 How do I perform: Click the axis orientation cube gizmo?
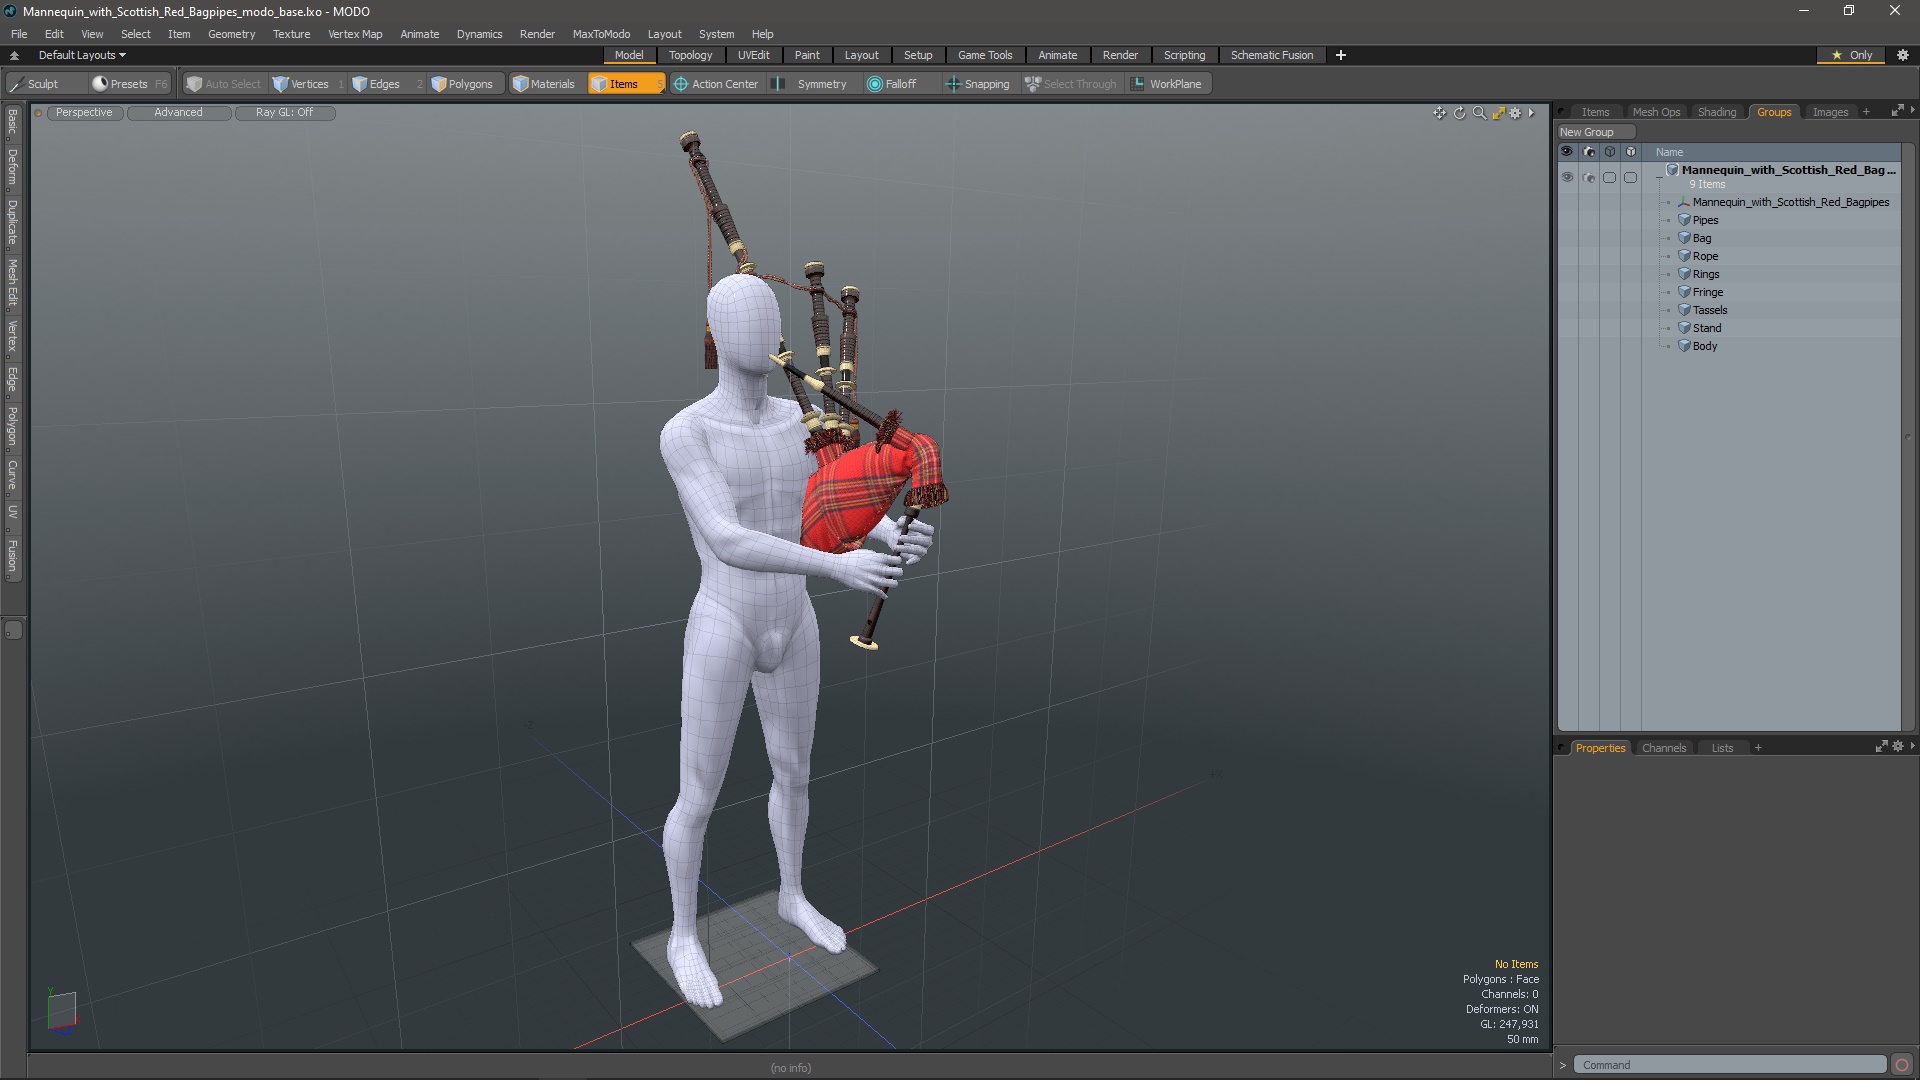pyautogui.click(x=62, y=1010)
